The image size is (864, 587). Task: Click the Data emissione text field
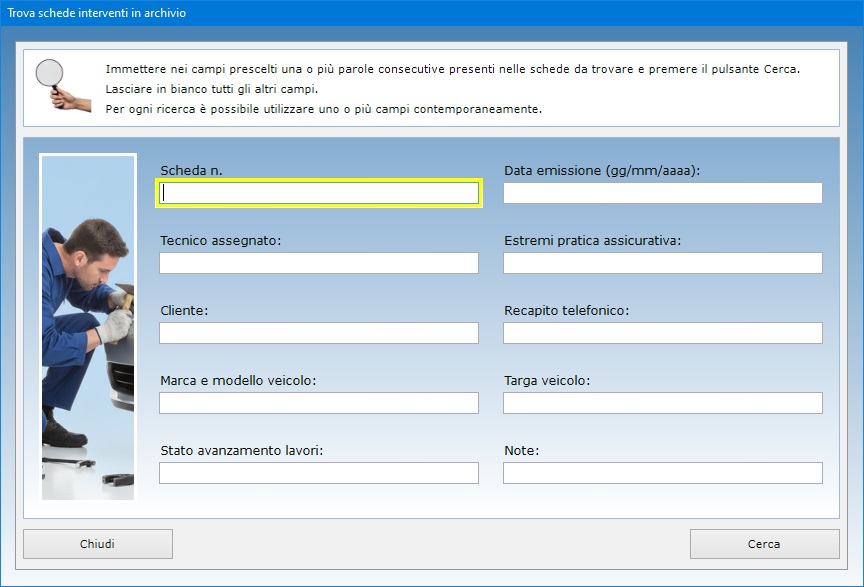[x=662, y=193]
